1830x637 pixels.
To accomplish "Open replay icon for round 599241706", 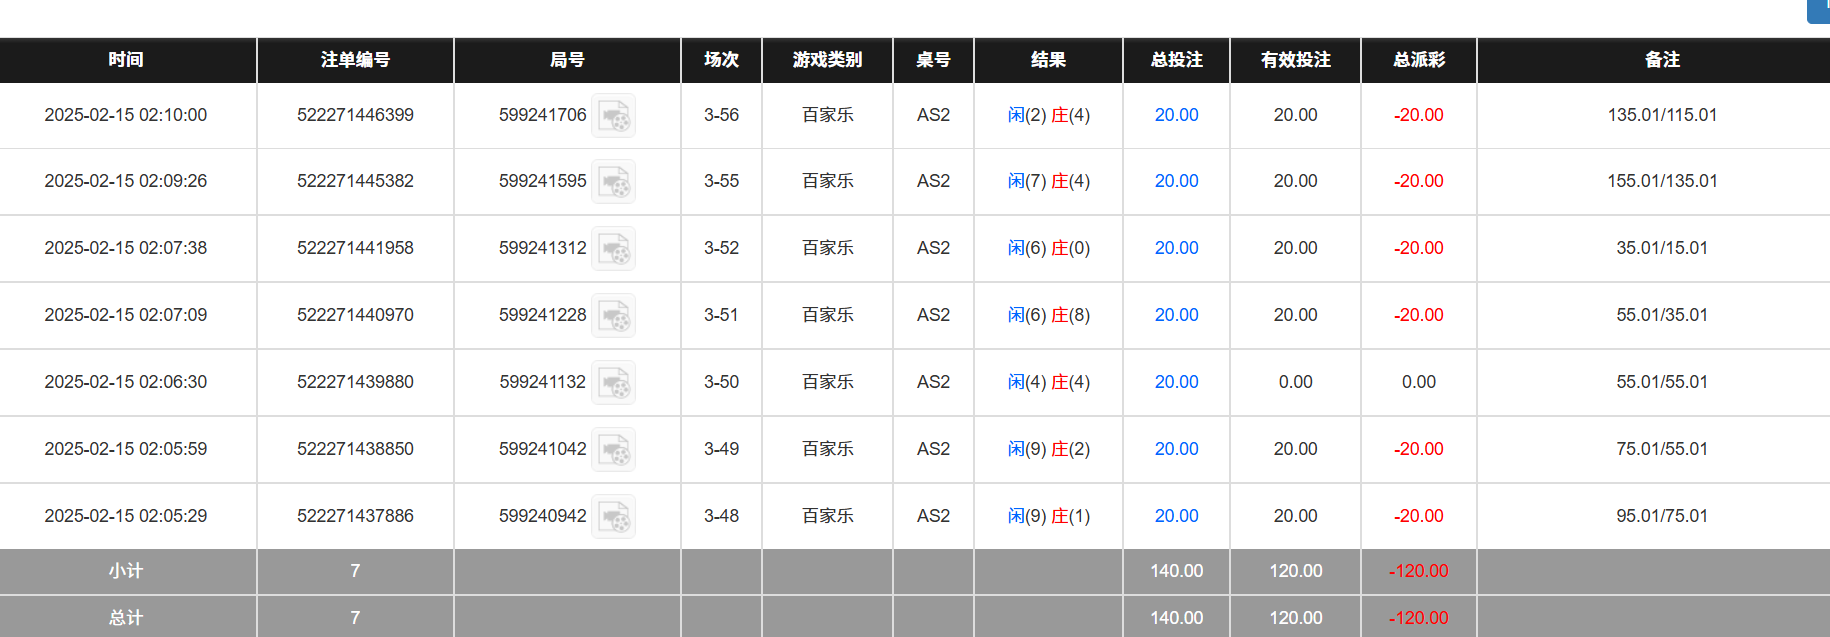I will pos(613,116).
